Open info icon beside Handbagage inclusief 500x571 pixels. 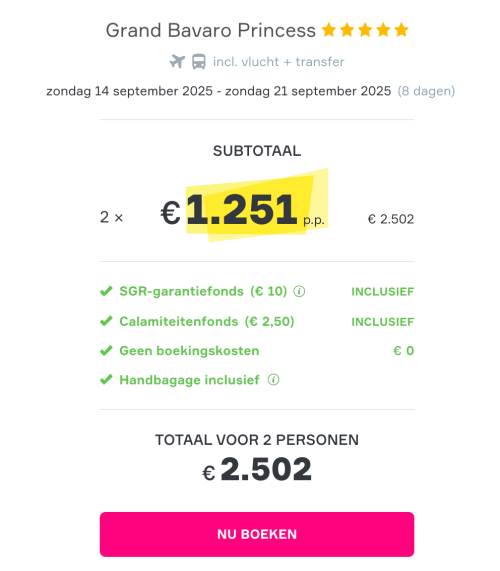[x=273, y=380]
